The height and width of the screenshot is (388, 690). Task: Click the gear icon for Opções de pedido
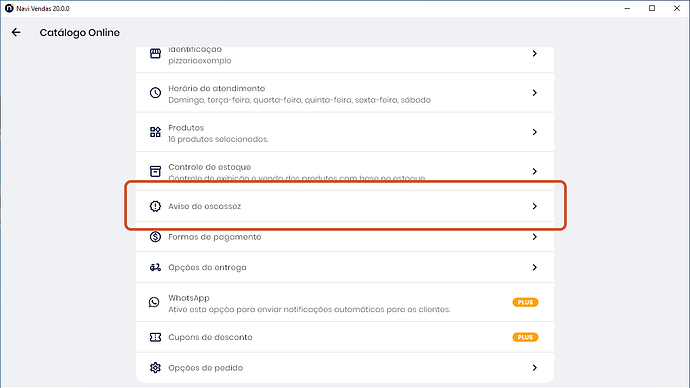point(155,368)
